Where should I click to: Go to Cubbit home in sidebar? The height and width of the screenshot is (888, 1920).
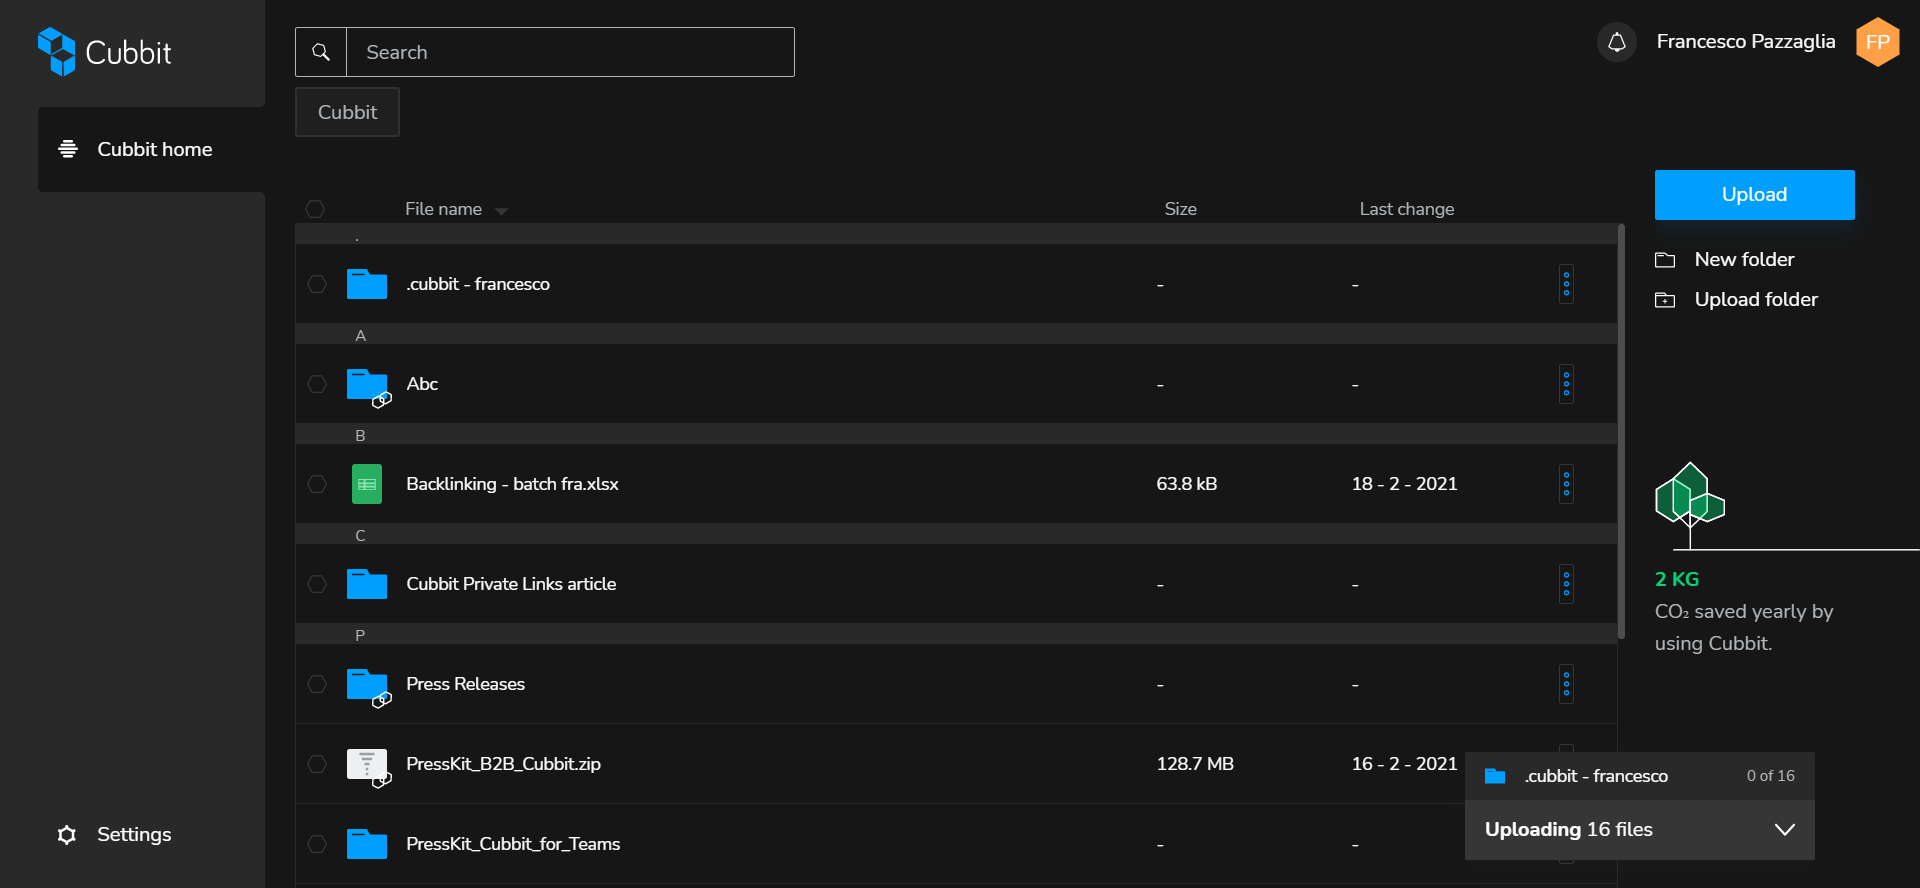tap(153, 149)
